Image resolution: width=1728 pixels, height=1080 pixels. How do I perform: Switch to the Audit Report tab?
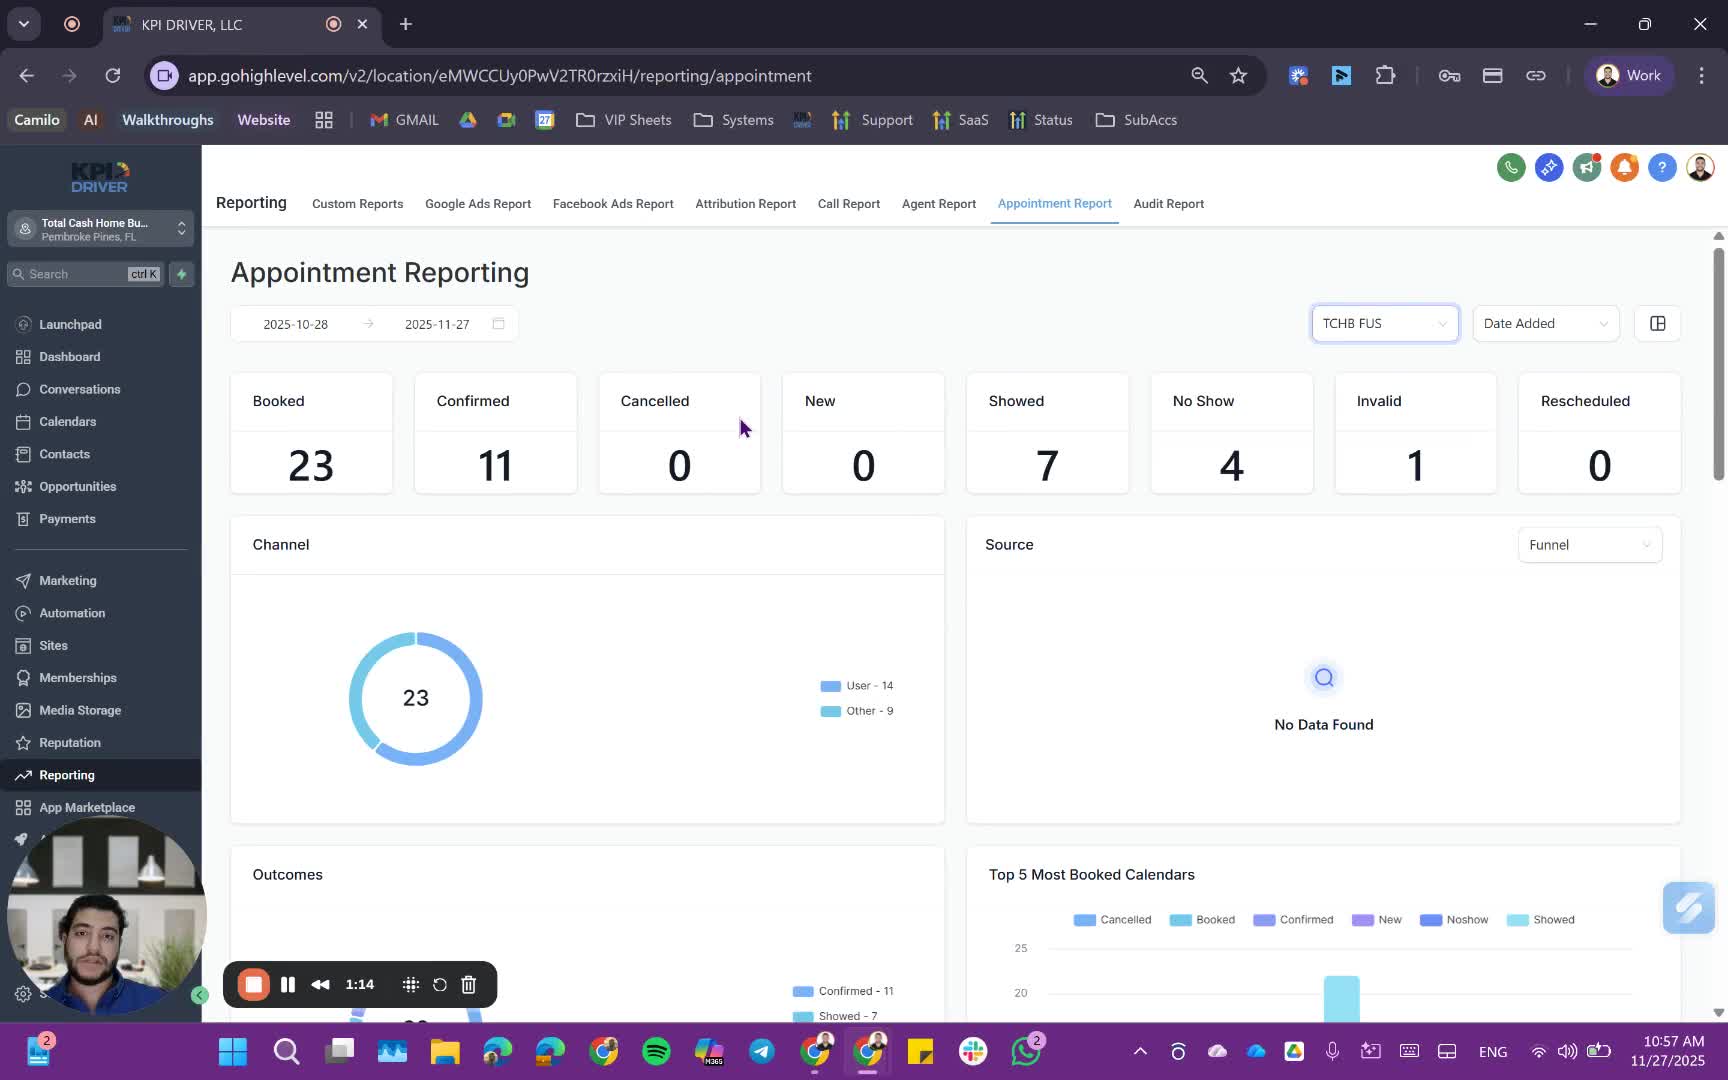click(x=1169, y=204)
